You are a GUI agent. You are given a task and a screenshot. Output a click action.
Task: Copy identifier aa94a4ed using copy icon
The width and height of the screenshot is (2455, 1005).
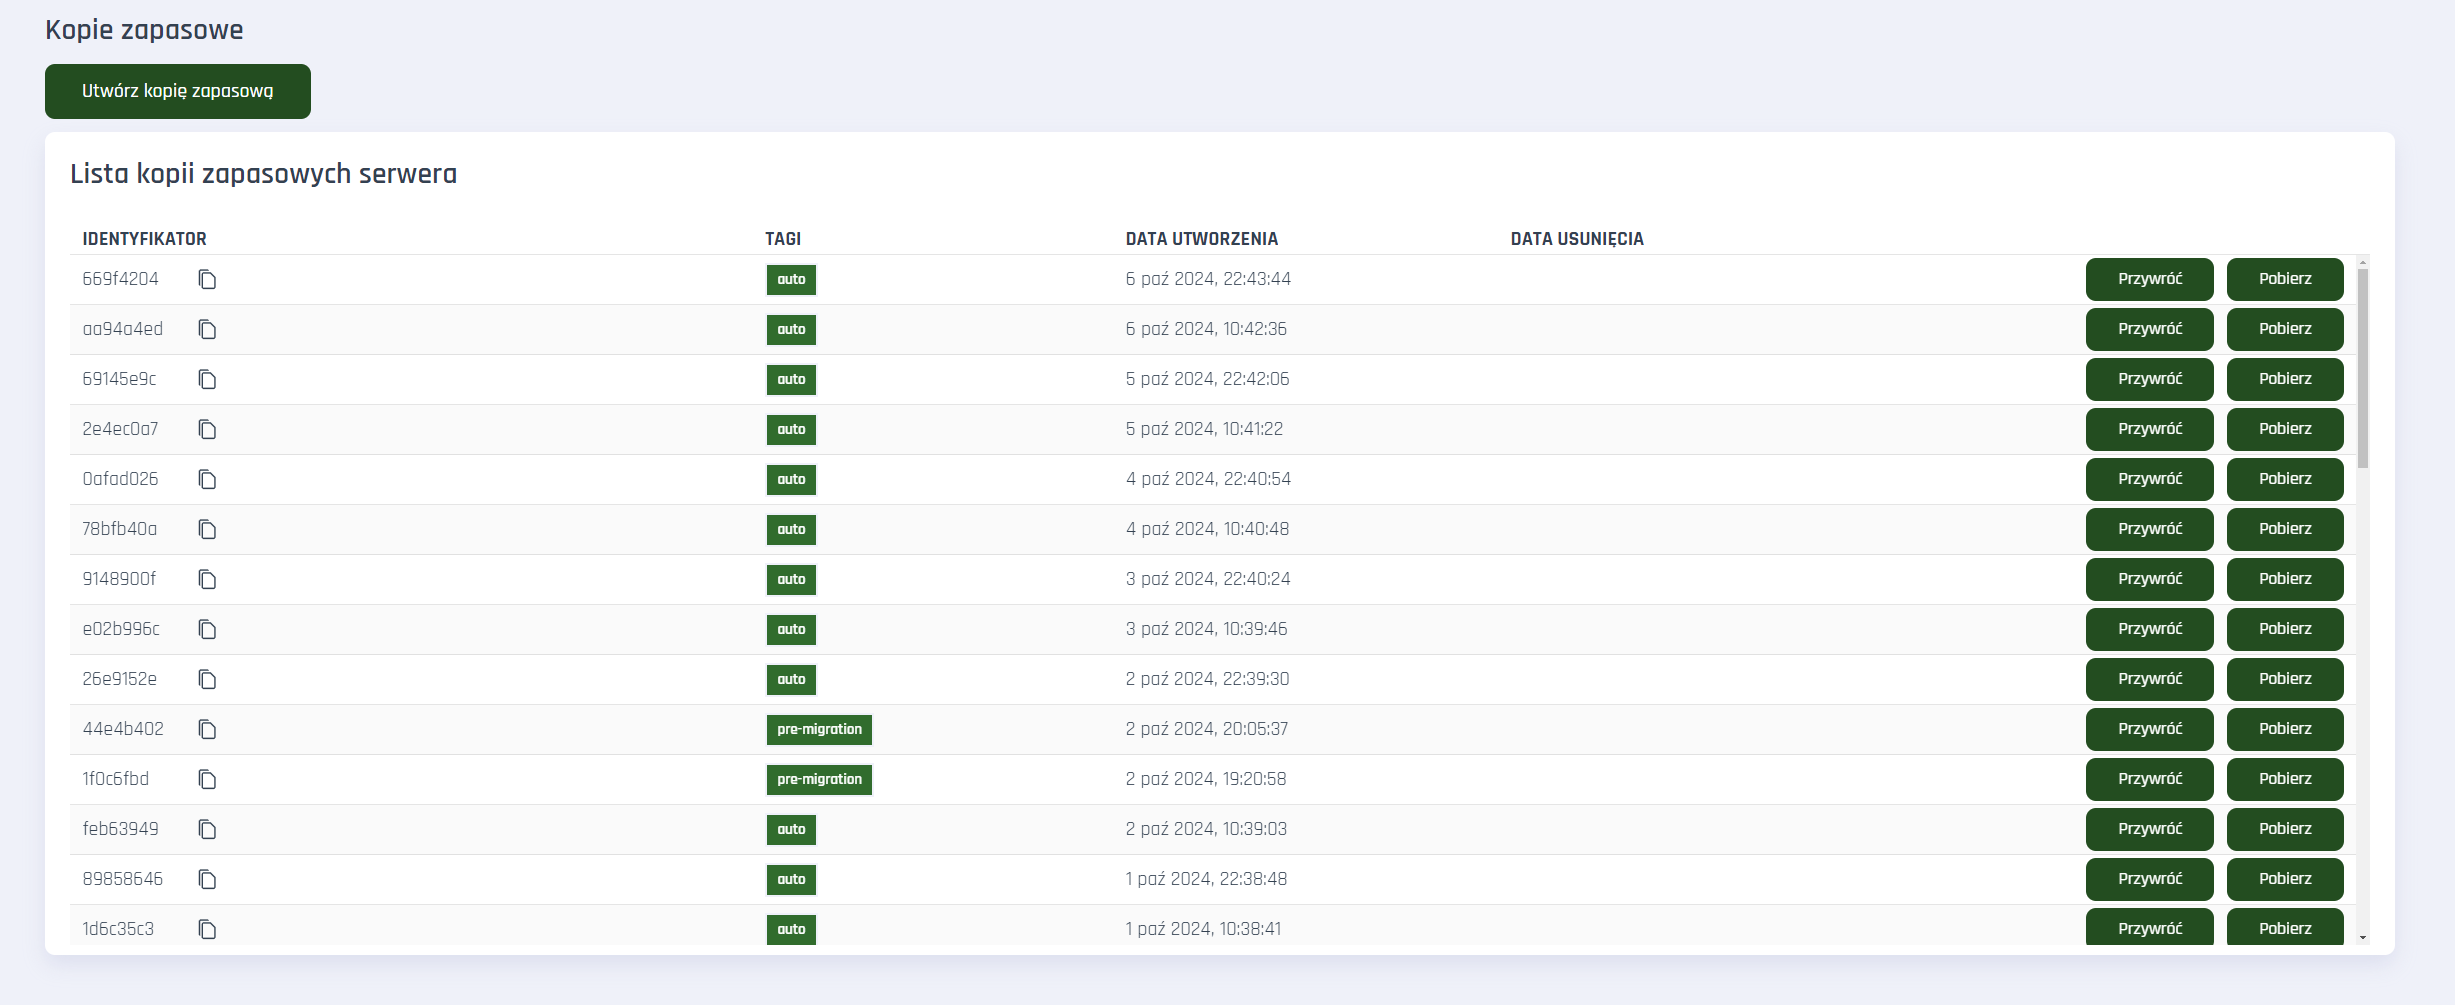coord(207,329)
